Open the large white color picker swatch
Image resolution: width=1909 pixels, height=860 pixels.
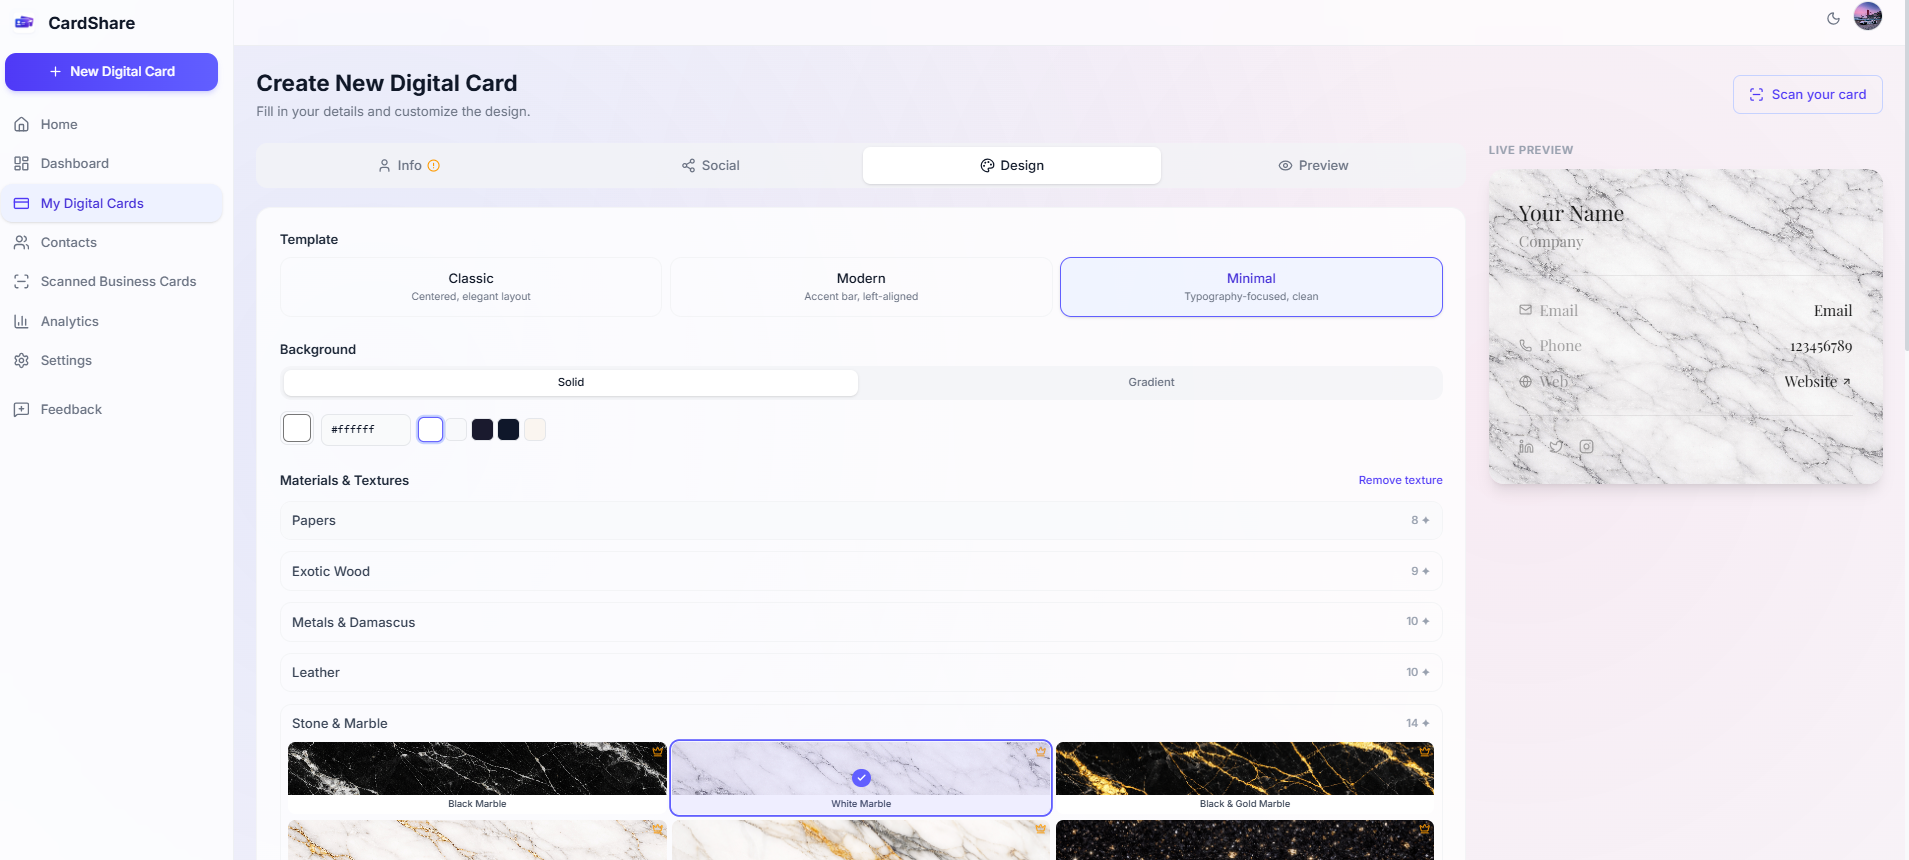tap(297, 428)
